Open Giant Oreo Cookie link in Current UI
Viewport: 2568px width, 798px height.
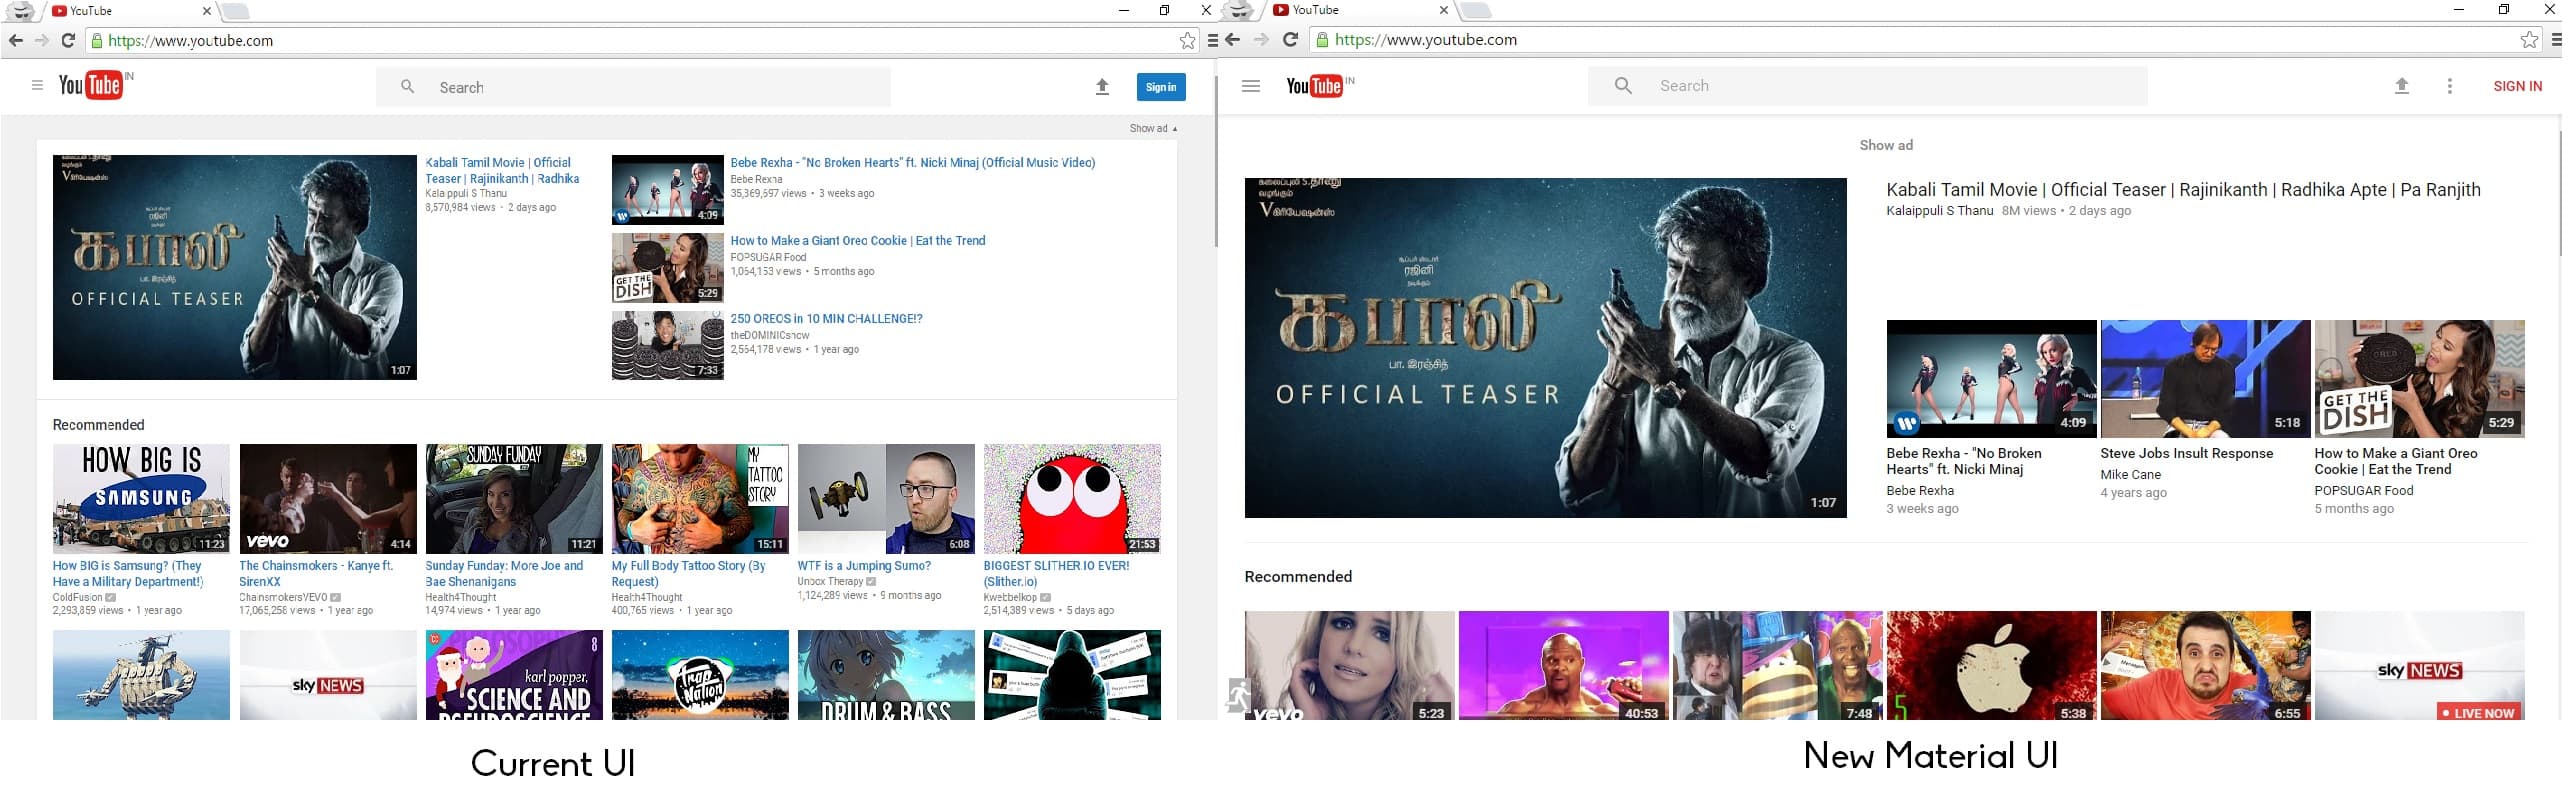coord(858,240)
